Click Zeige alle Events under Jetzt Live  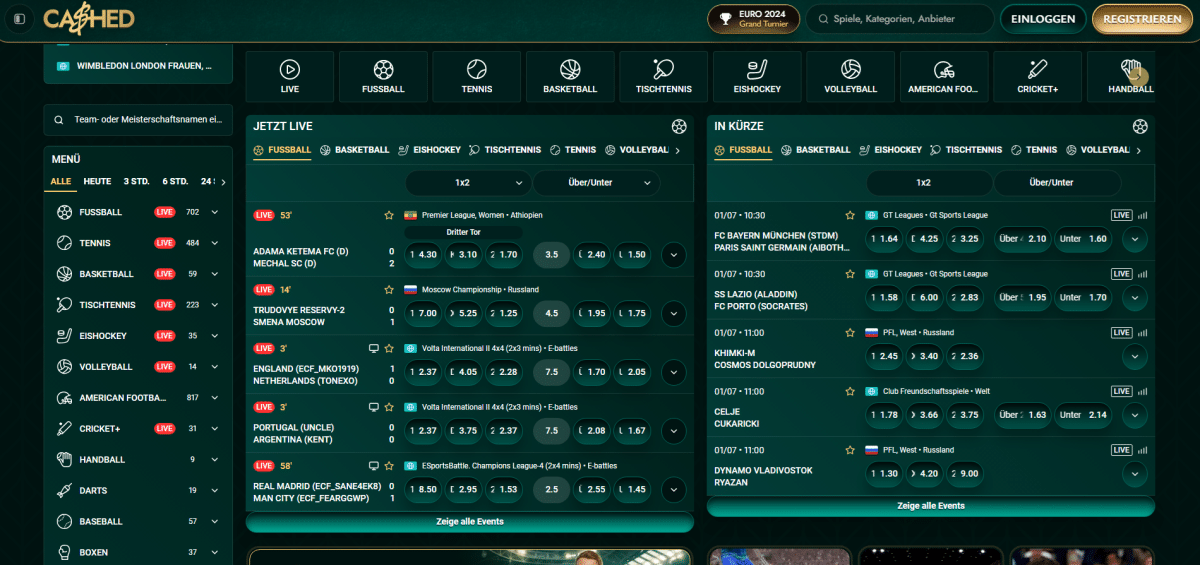470,522
